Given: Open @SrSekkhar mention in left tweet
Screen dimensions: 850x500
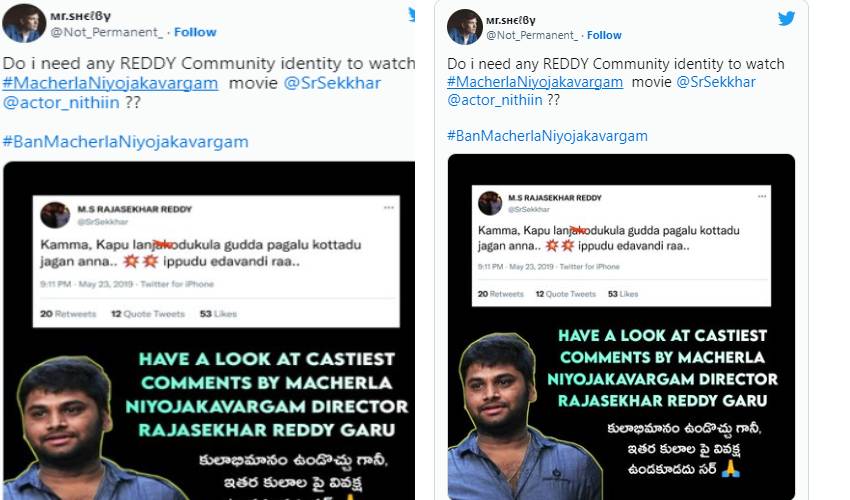Looking at the screenshot, I should pyautogui.click(x=332, y=83).
